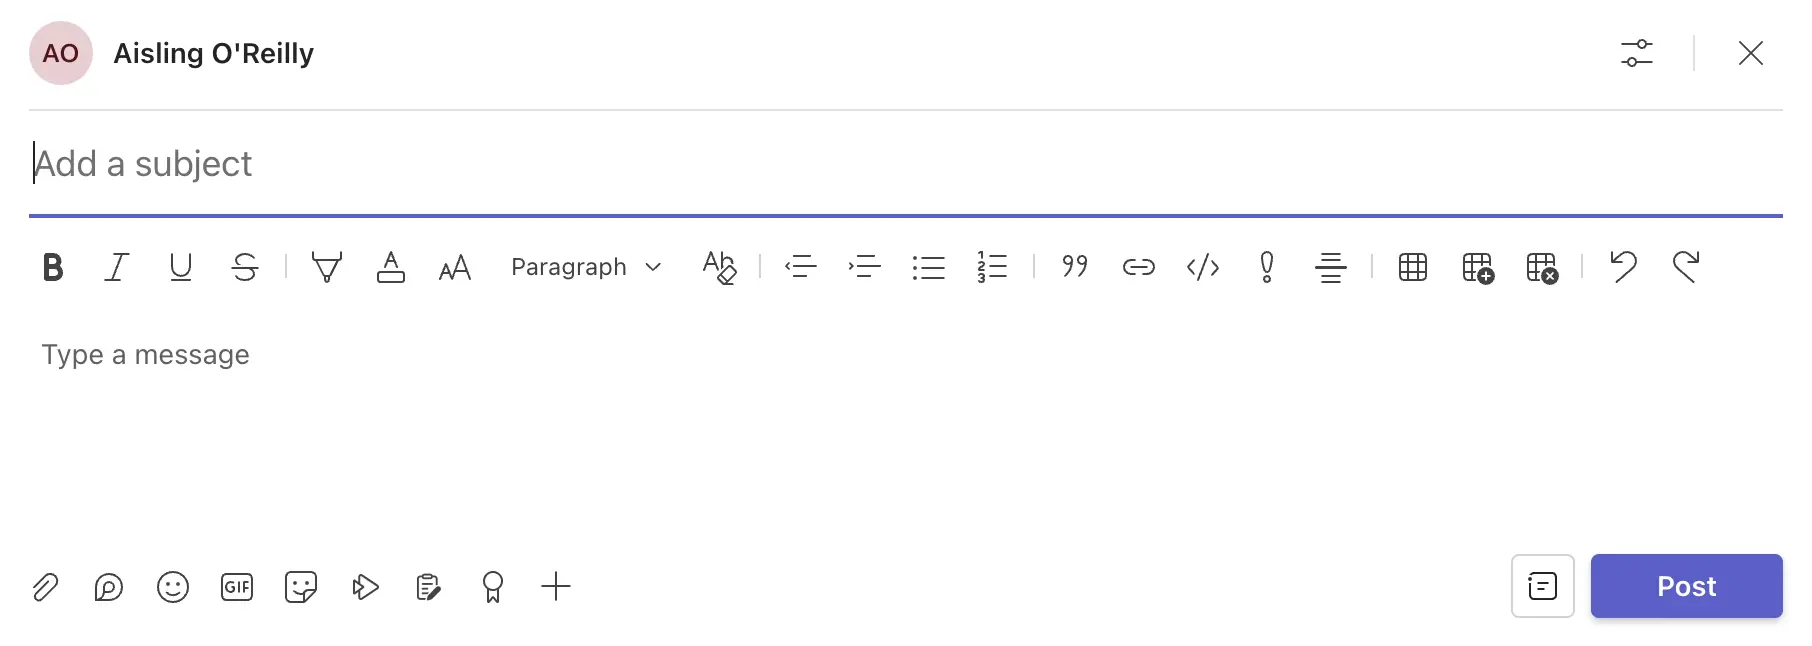Toggle underline formatting
This screenshot has height=646, width=1812.
[181, 267]
